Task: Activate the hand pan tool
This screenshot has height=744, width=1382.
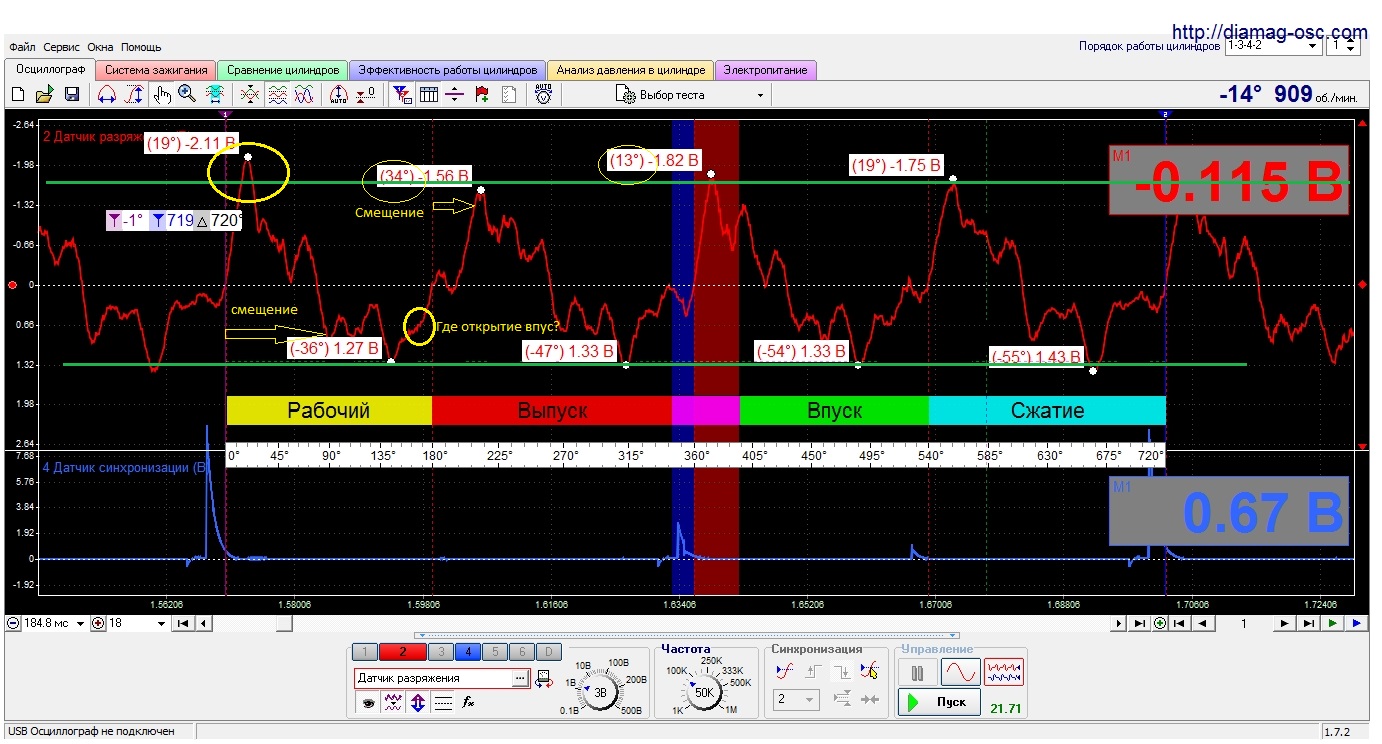Action: point(162,95)
